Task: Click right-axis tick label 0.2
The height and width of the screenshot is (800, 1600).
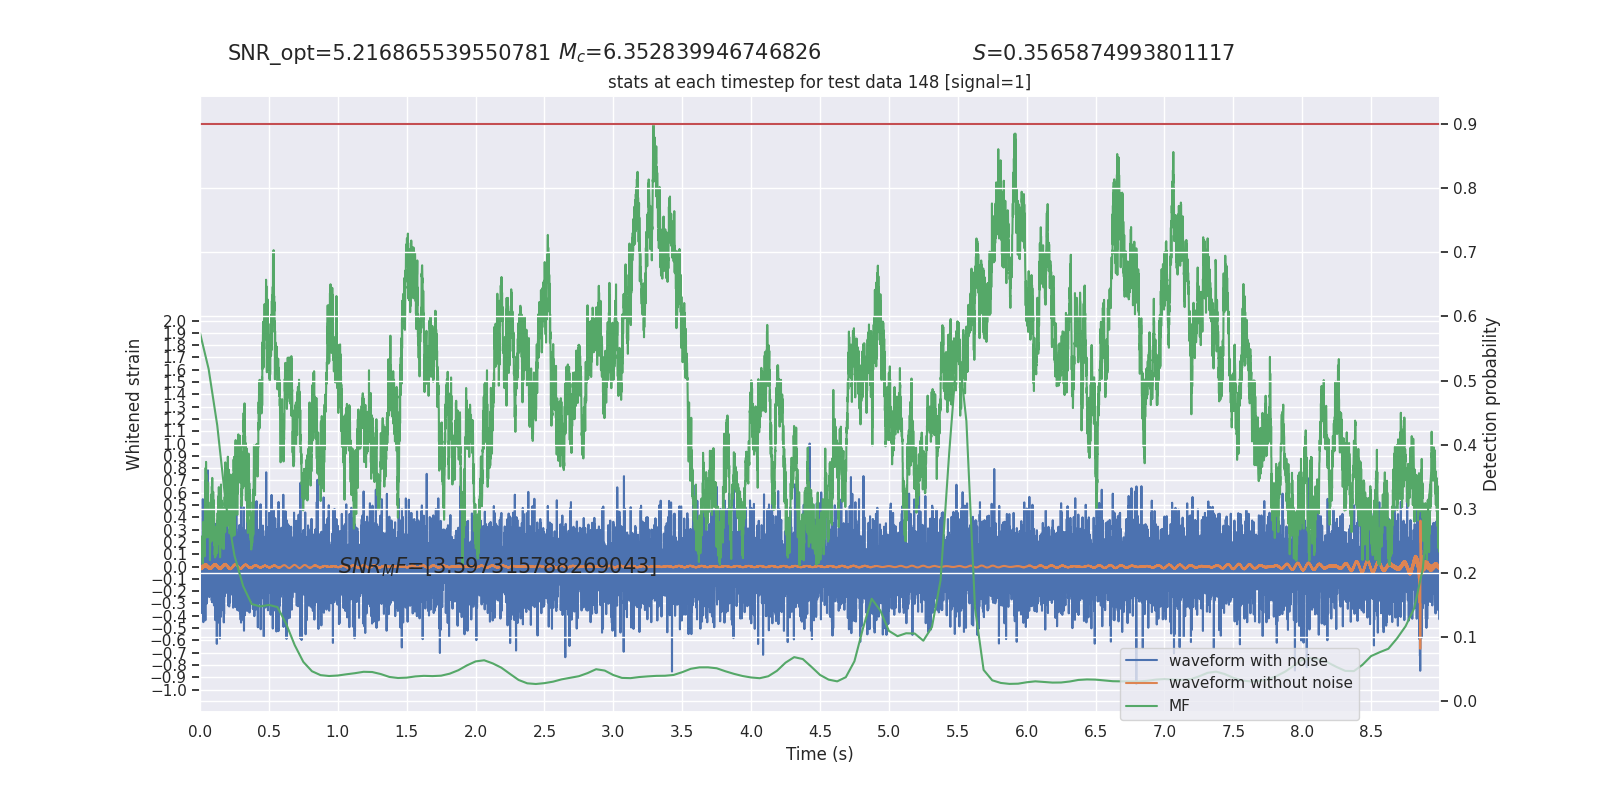Action: [x=1465, y=573]
